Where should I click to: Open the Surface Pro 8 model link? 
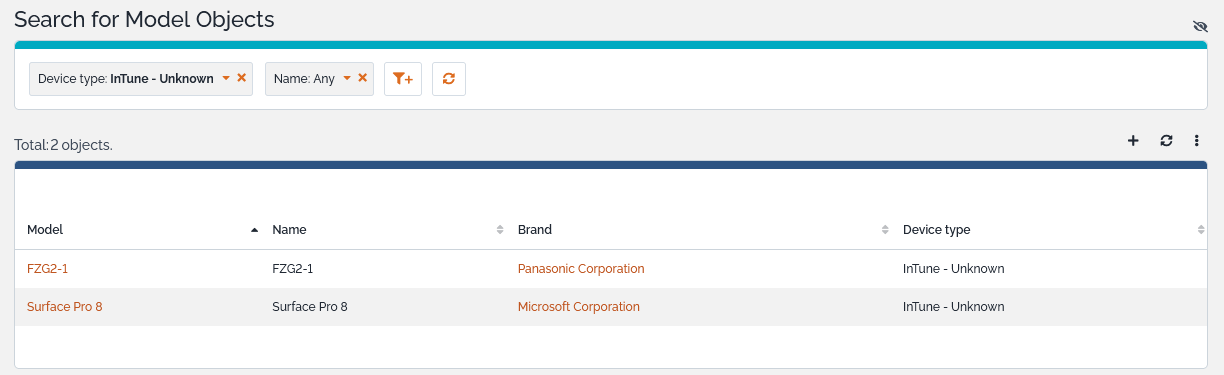pyautogui.click(x=65, y=307)
